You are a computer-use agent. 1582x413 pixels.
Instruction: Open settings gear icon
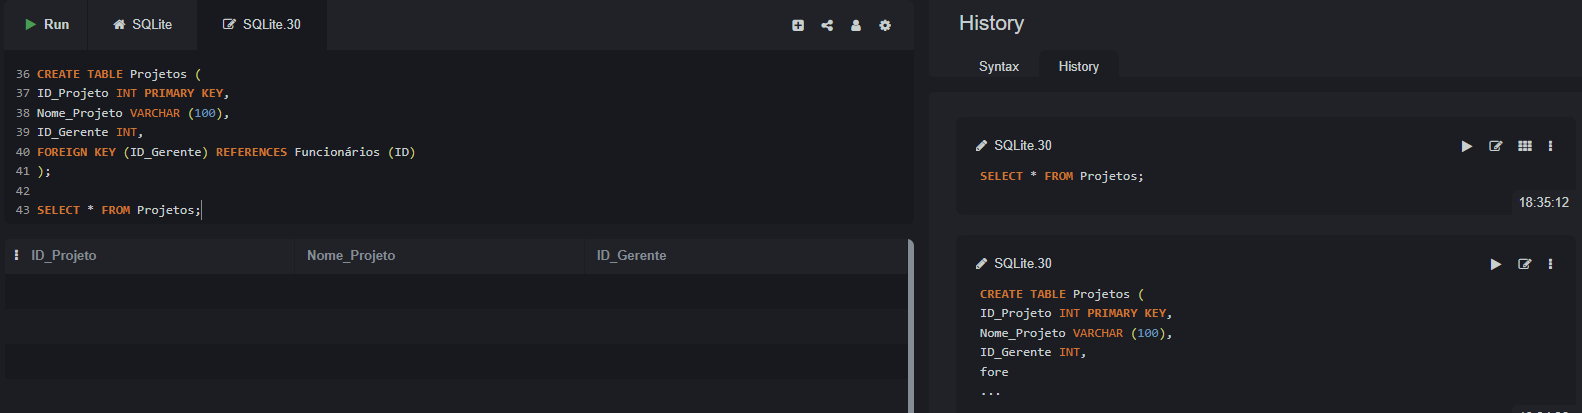coord(885,25)
